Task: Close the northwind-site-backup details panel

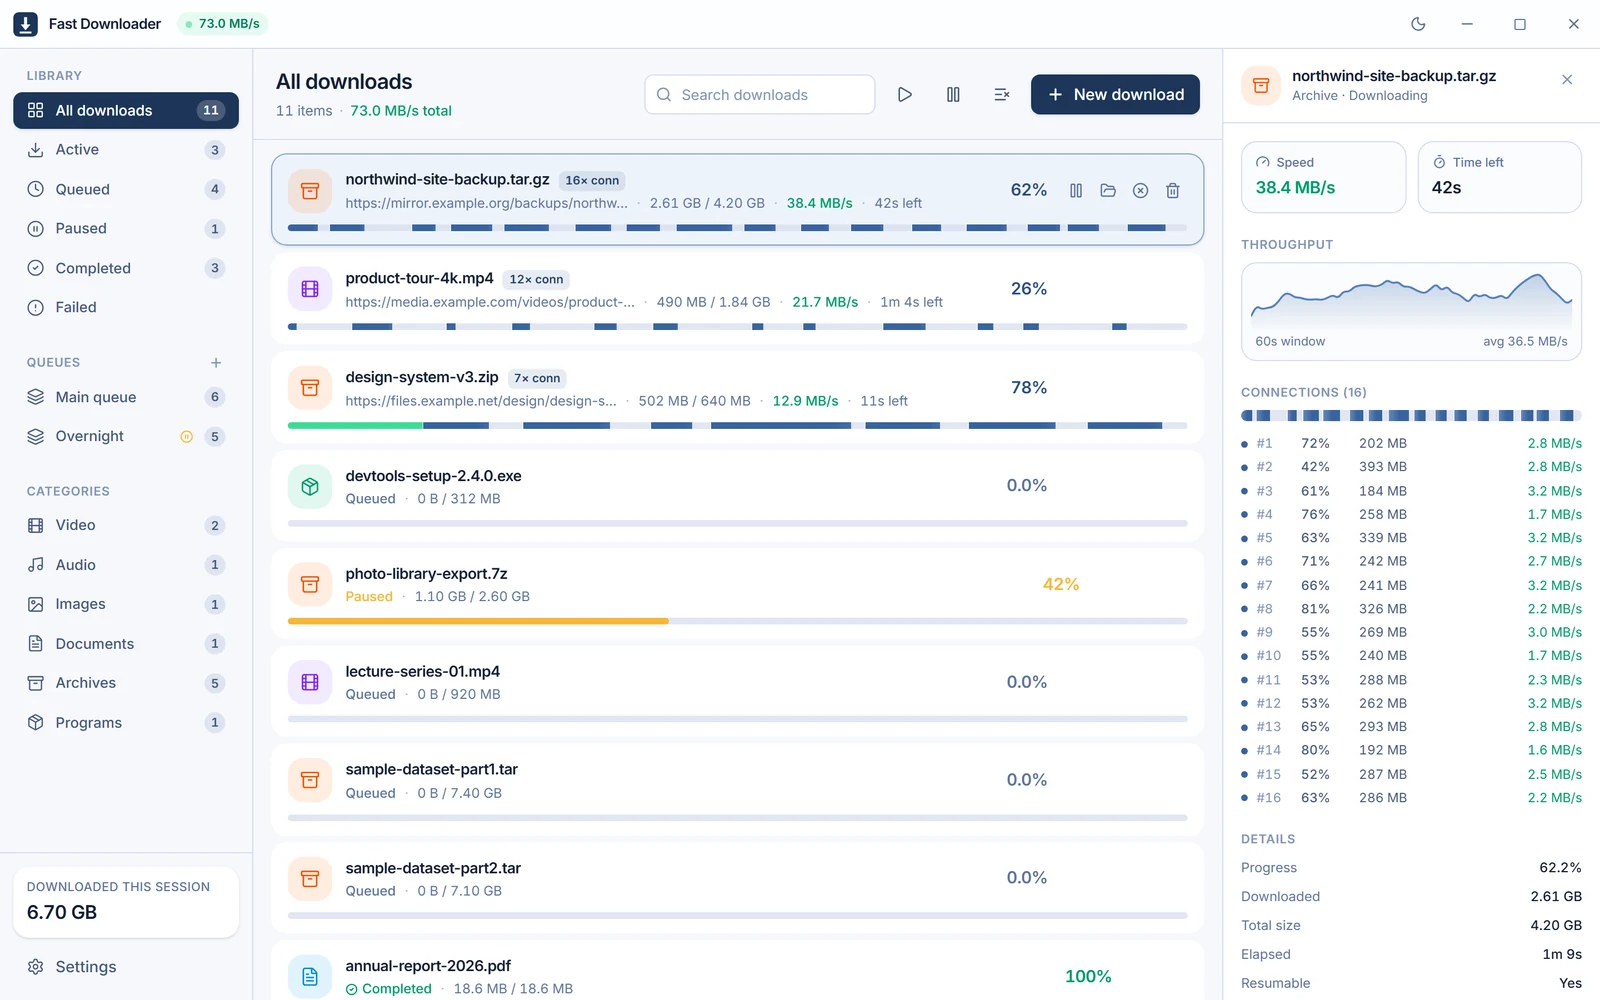Action: point(1567,80)
